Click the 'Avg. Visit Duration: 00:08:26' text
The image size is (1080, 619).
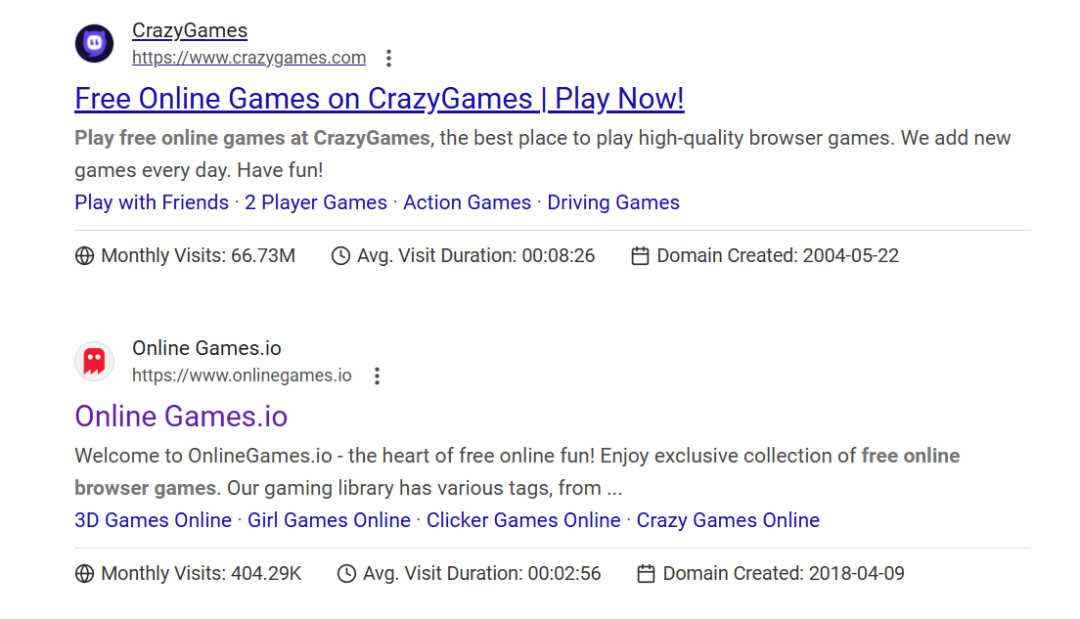click(476, 256)
